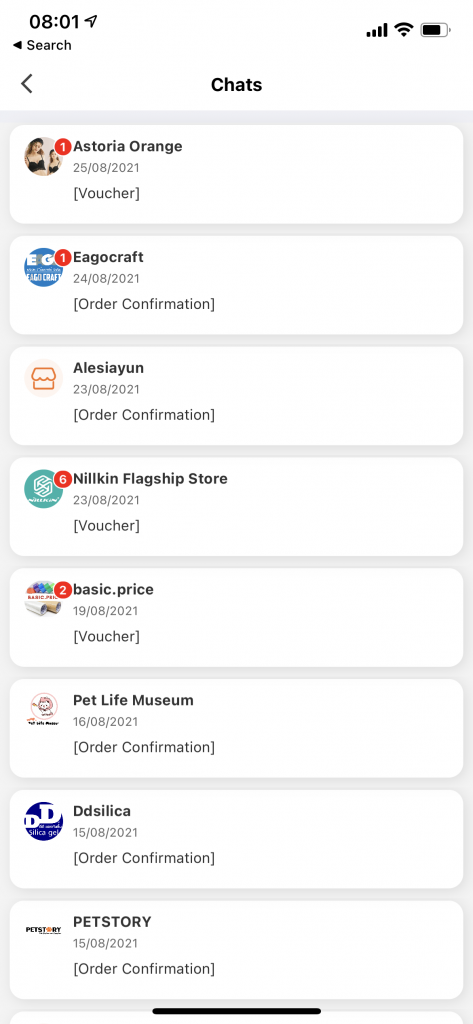Return to Search in status bar
This screenshot has height=1024, width=473.
[x=42, y=45]
